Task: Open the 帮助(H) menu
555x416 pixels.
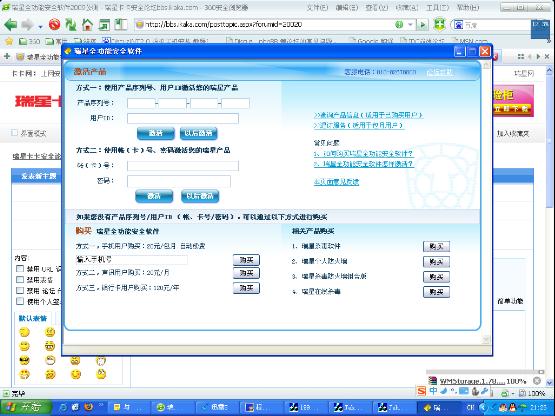Action: point(468,7)
